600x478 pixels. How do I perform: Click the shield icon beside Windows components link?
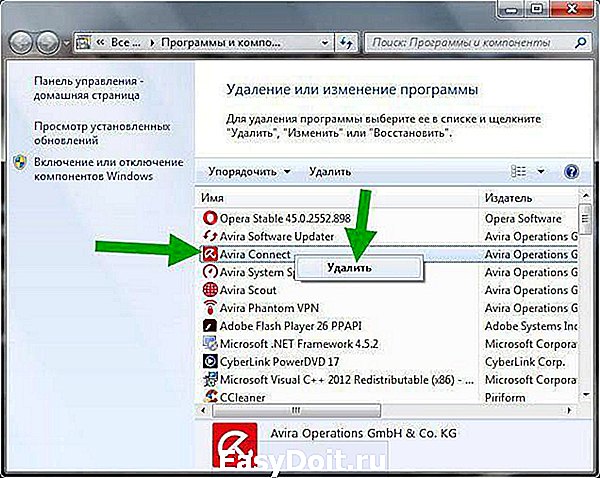tap(20, 162)
